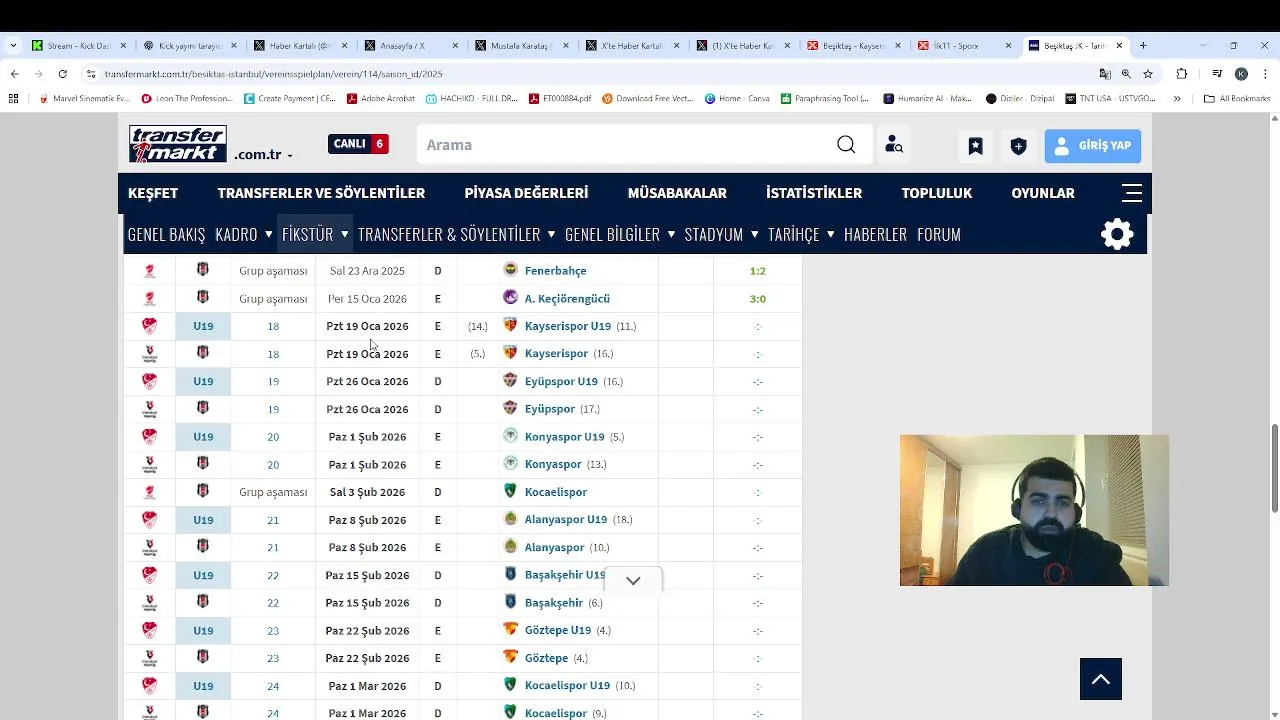Expand club TRANSFERLER & SÖYLENTİLER submenu arrow
Viewport: 1280px width, 720px height.
point(551,234)
